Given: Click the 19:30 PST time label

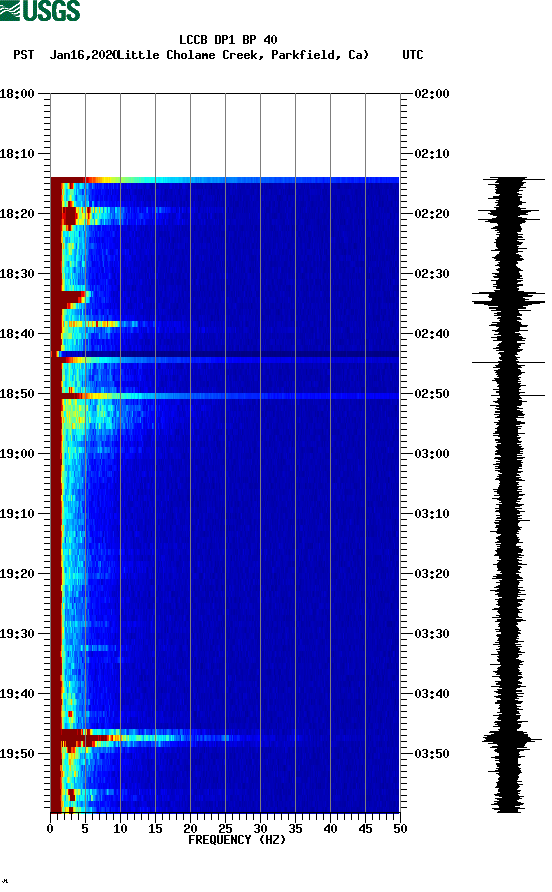Looking at the screenshot, I should [17, 634].
